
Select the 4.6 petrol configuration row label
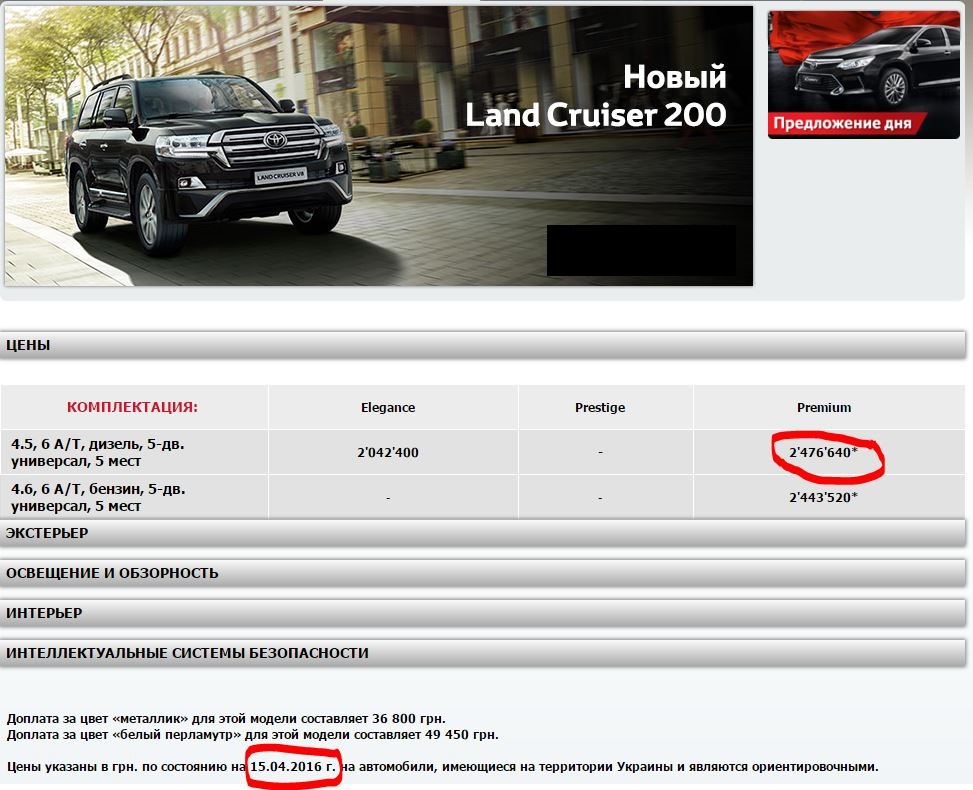click(x=98, y=497)
